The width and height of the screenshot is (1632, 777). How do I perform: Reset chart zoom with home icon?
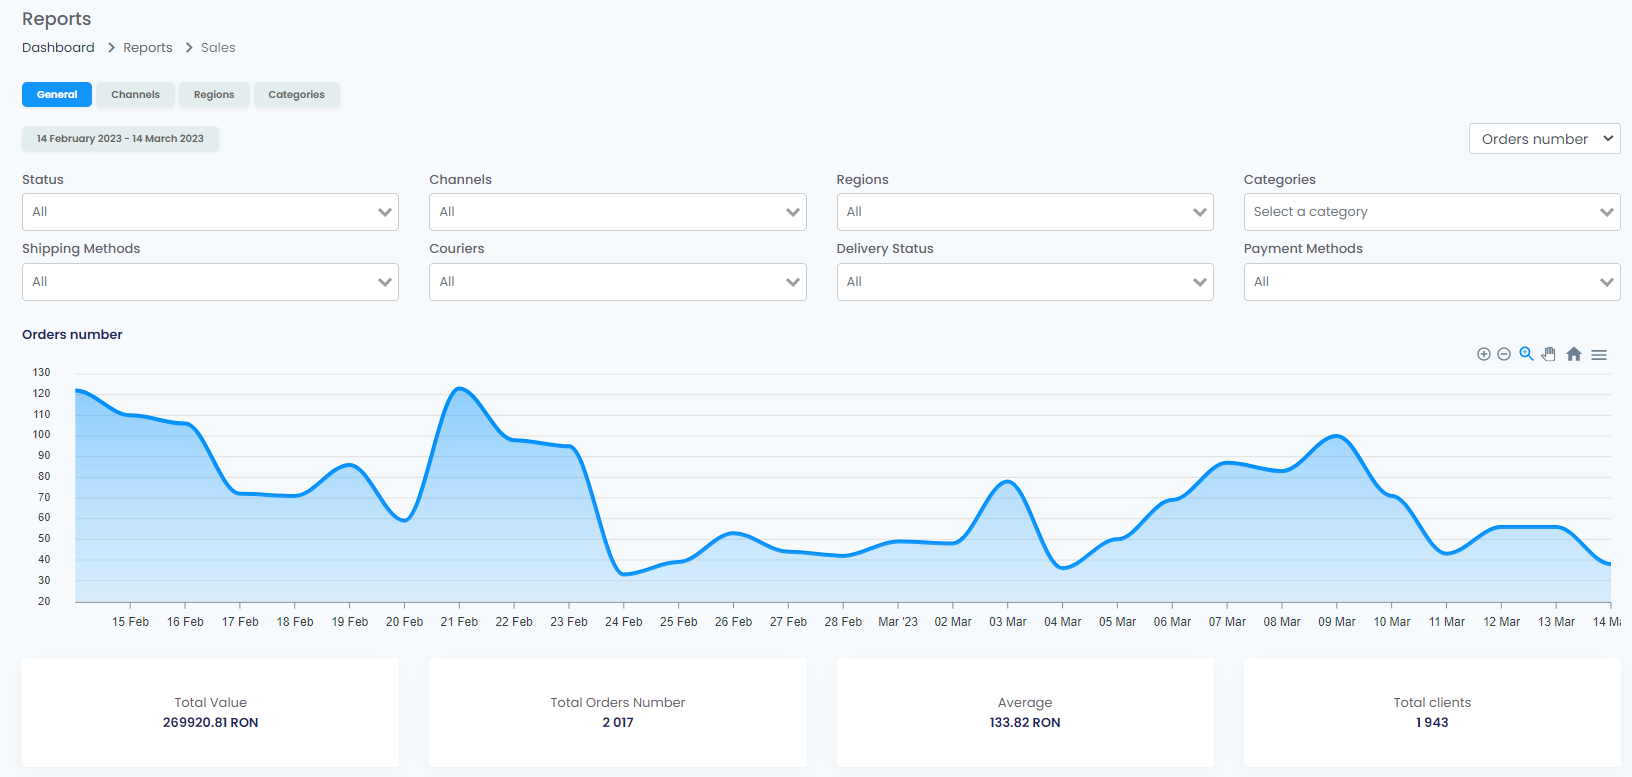(x=1574, y=354)
